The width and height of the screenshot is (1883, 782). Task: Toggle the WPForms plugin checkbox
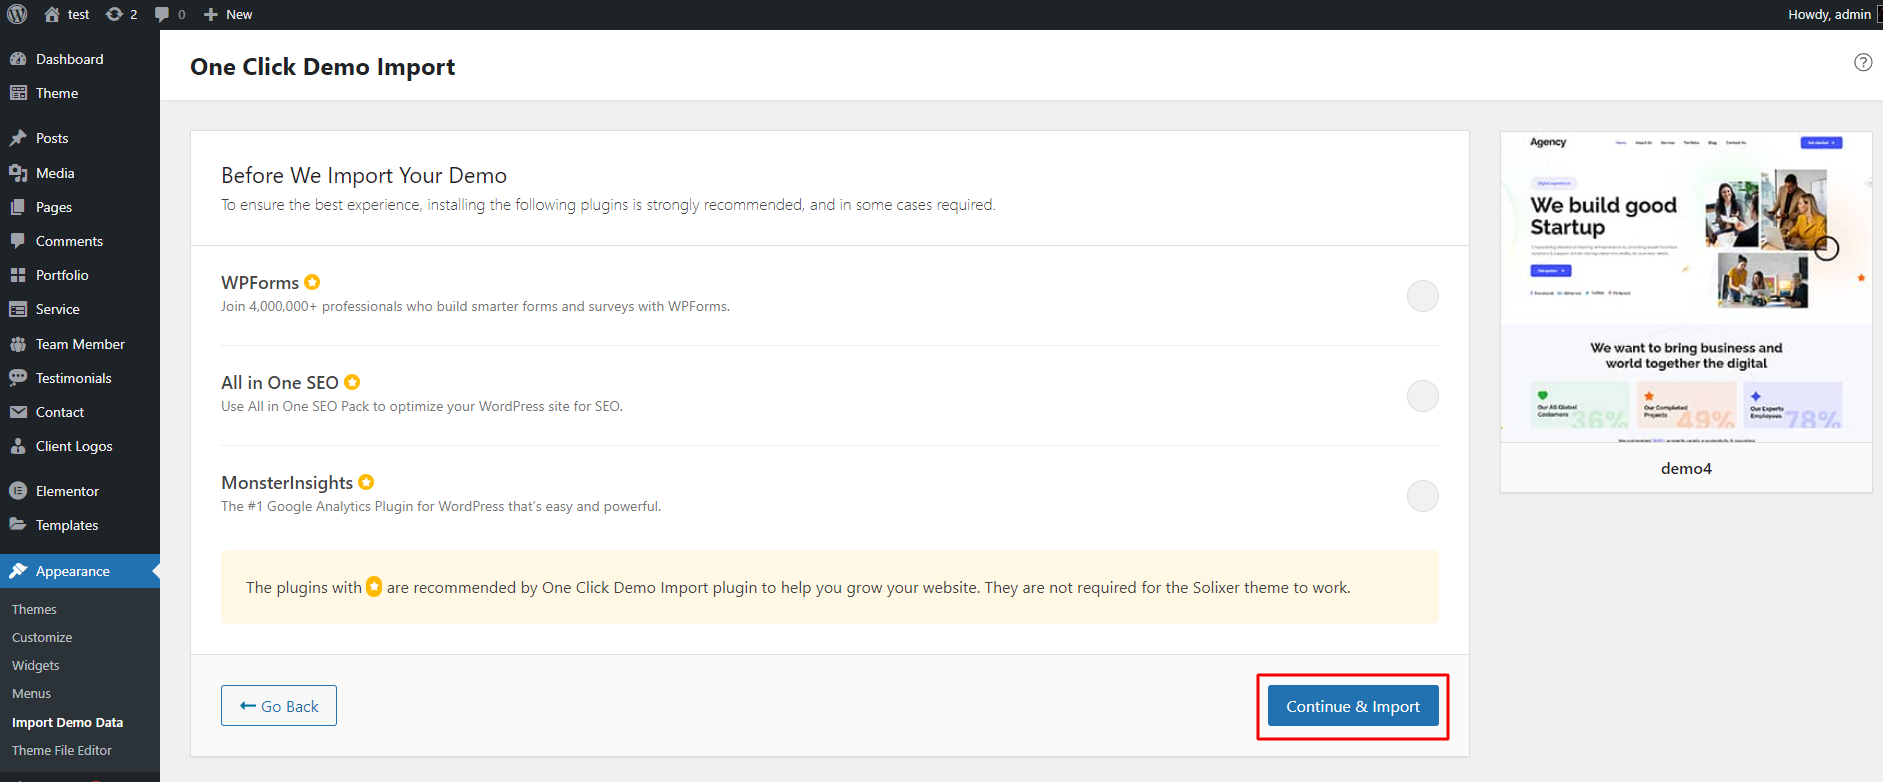1423,296
